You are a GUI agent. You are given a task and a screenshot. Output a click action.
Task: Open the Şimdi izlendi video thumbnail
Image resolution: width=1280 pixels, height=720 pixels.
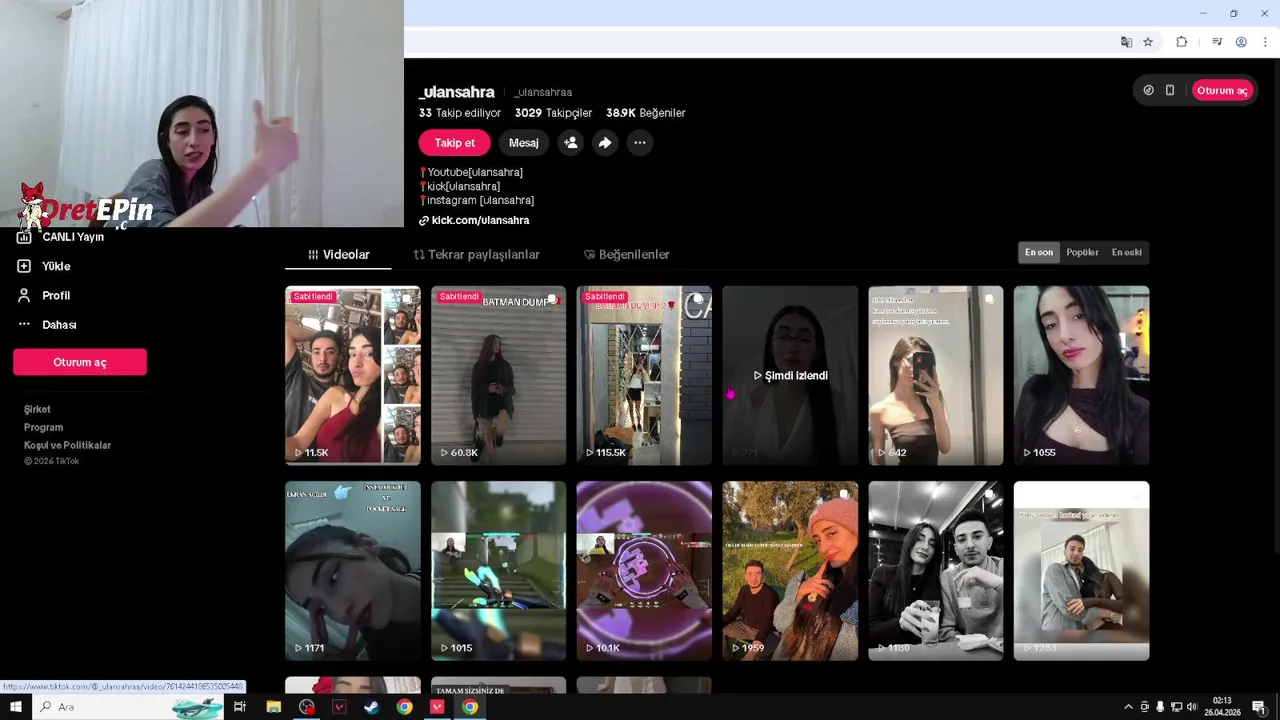[790, 375]
